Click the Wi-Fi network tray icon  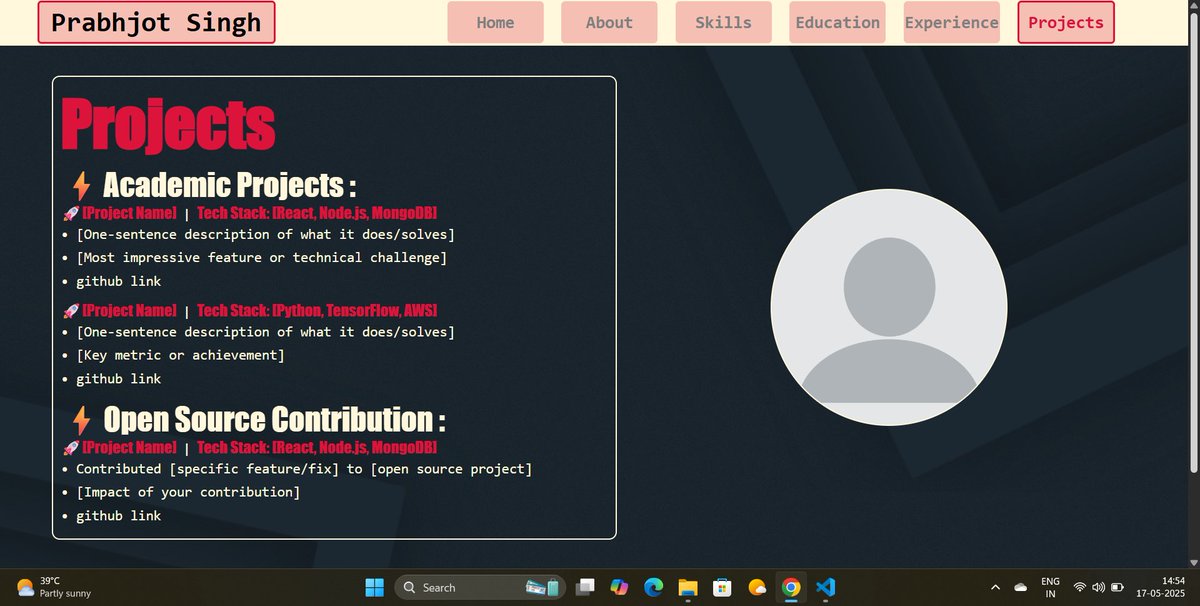pos(1080,587)
